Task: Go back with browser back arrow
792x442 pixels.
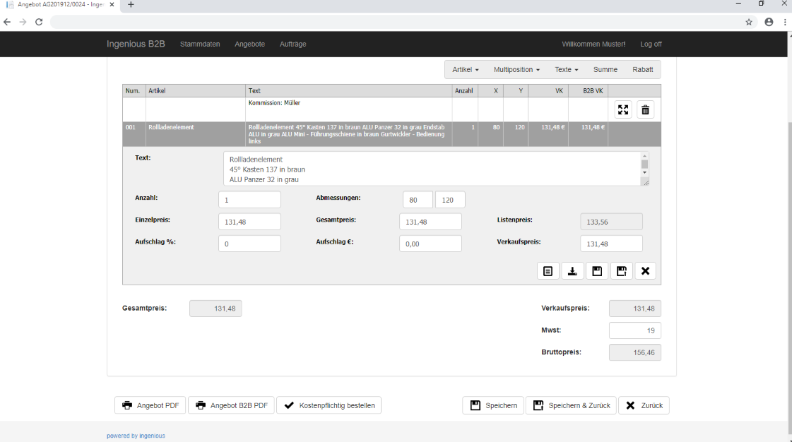Action: point(7,22)
